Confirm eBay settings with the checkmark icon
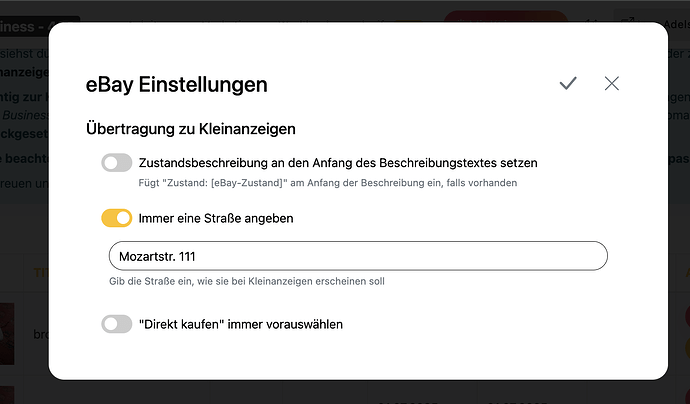This screenshot has width=690, height=404. (568, 83)
